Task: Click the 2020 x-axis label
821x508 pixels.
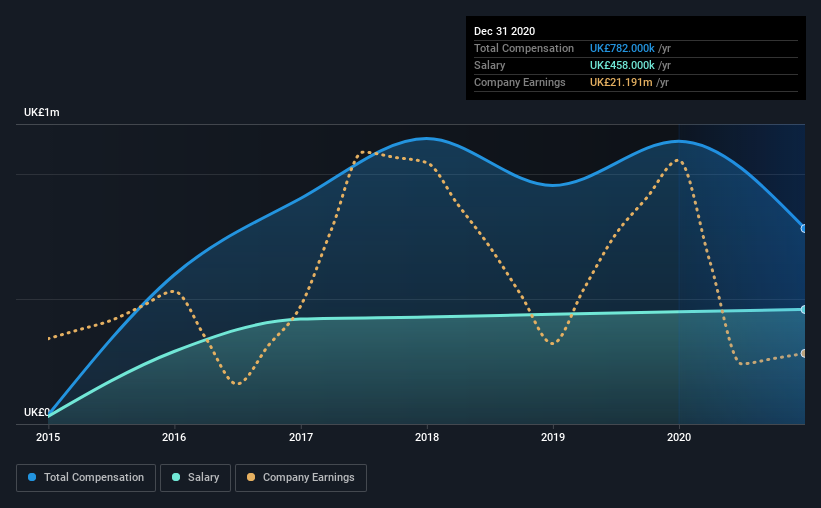Action: tap(679, 437)
